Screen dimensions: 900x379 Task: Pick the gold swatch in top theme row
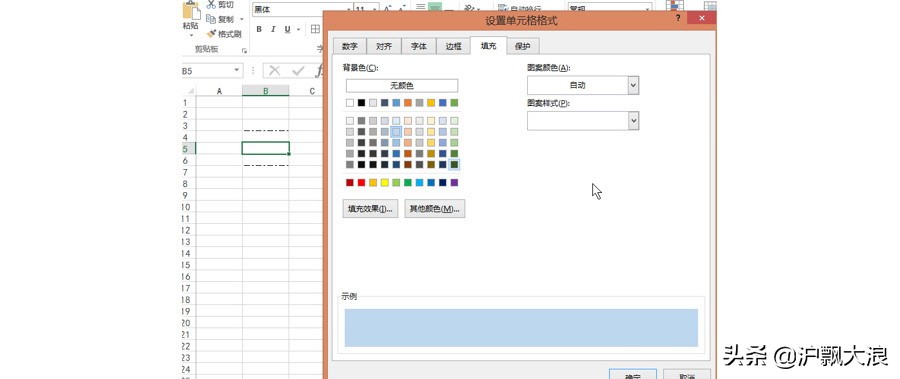pyautogui.click(x=431, y=103)
